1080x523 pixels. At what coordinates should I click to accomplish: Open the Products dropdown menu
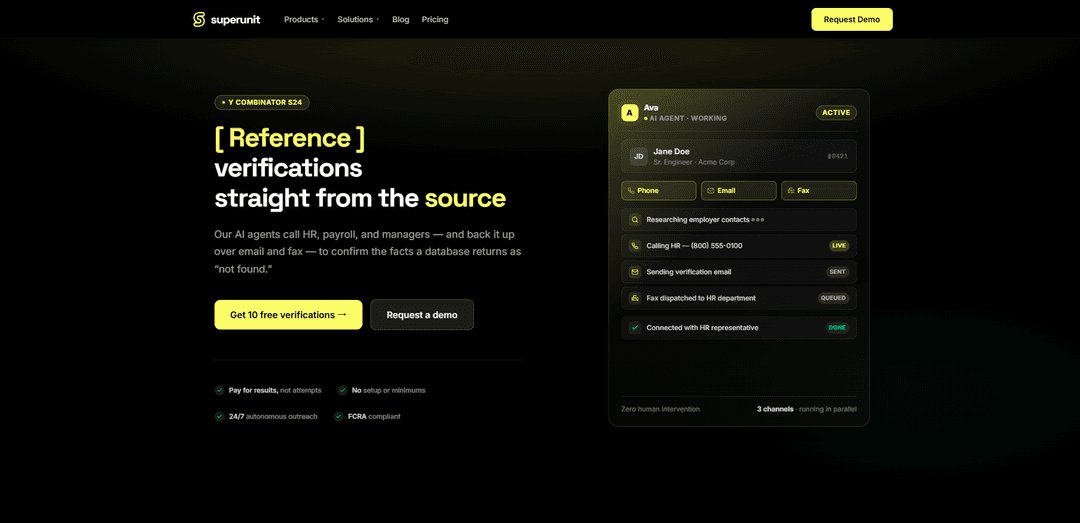(304, 19)
